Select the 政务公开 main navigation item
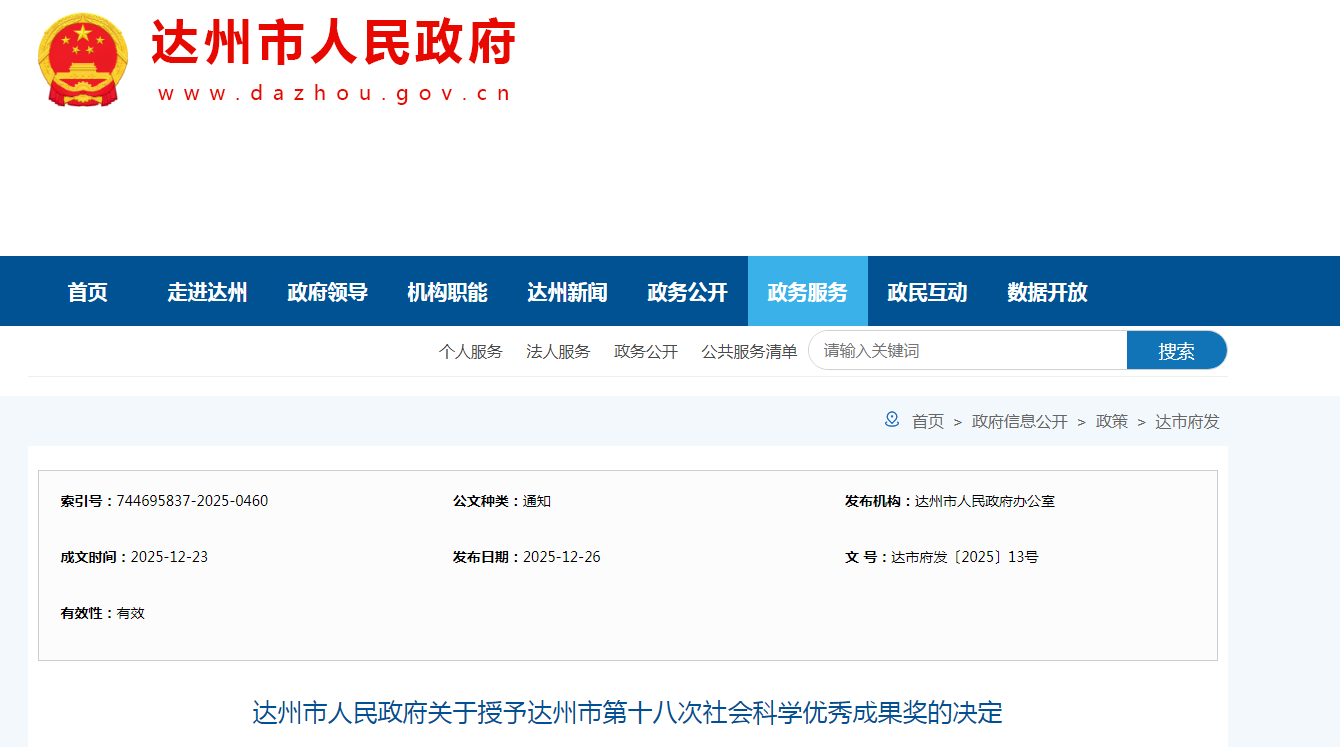This screenshot has width=1340, height=747. pyautogui.click(x=687, y=292)
